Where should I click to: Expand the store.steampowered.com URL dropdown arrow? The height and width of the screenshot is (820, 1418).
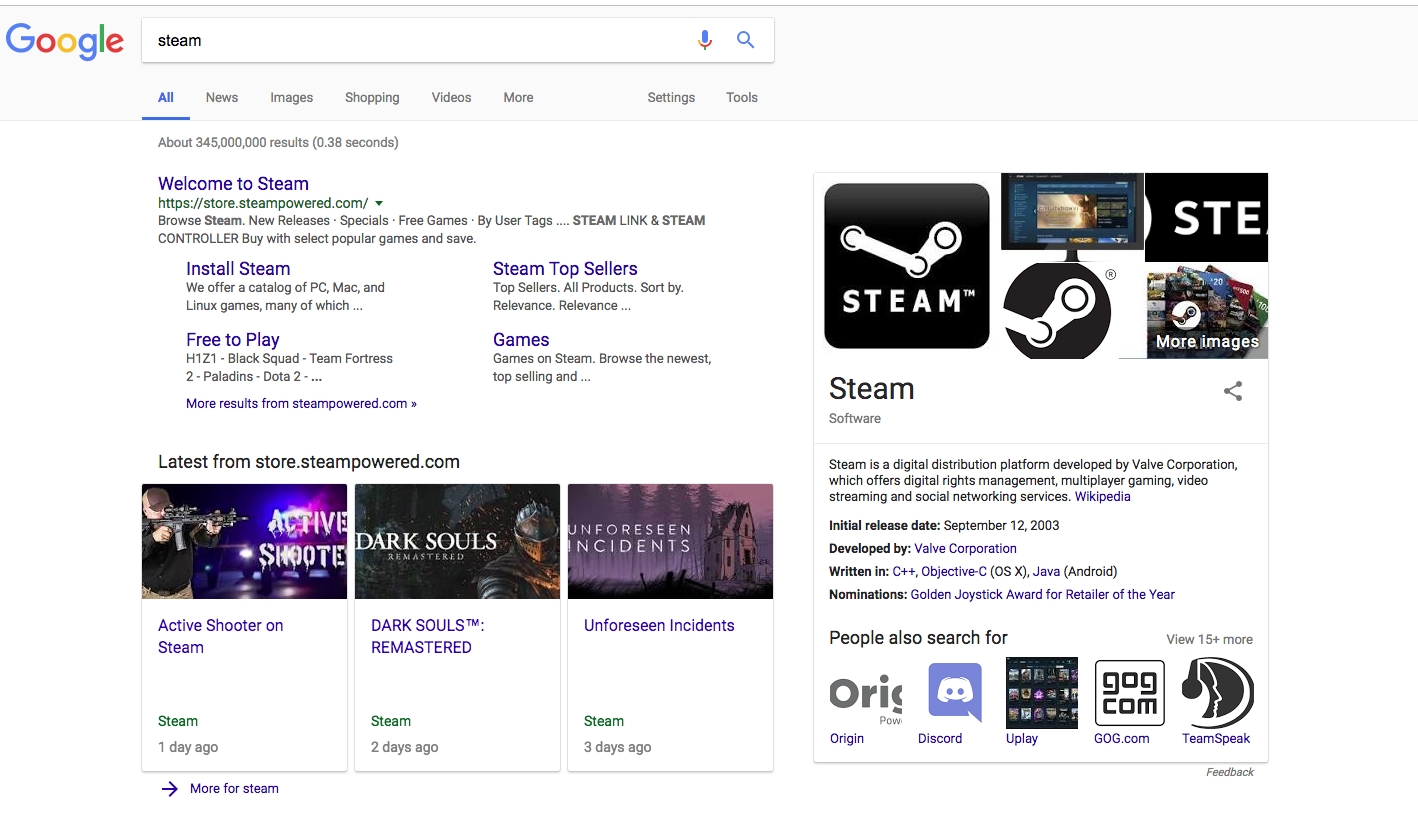[379, 203]
